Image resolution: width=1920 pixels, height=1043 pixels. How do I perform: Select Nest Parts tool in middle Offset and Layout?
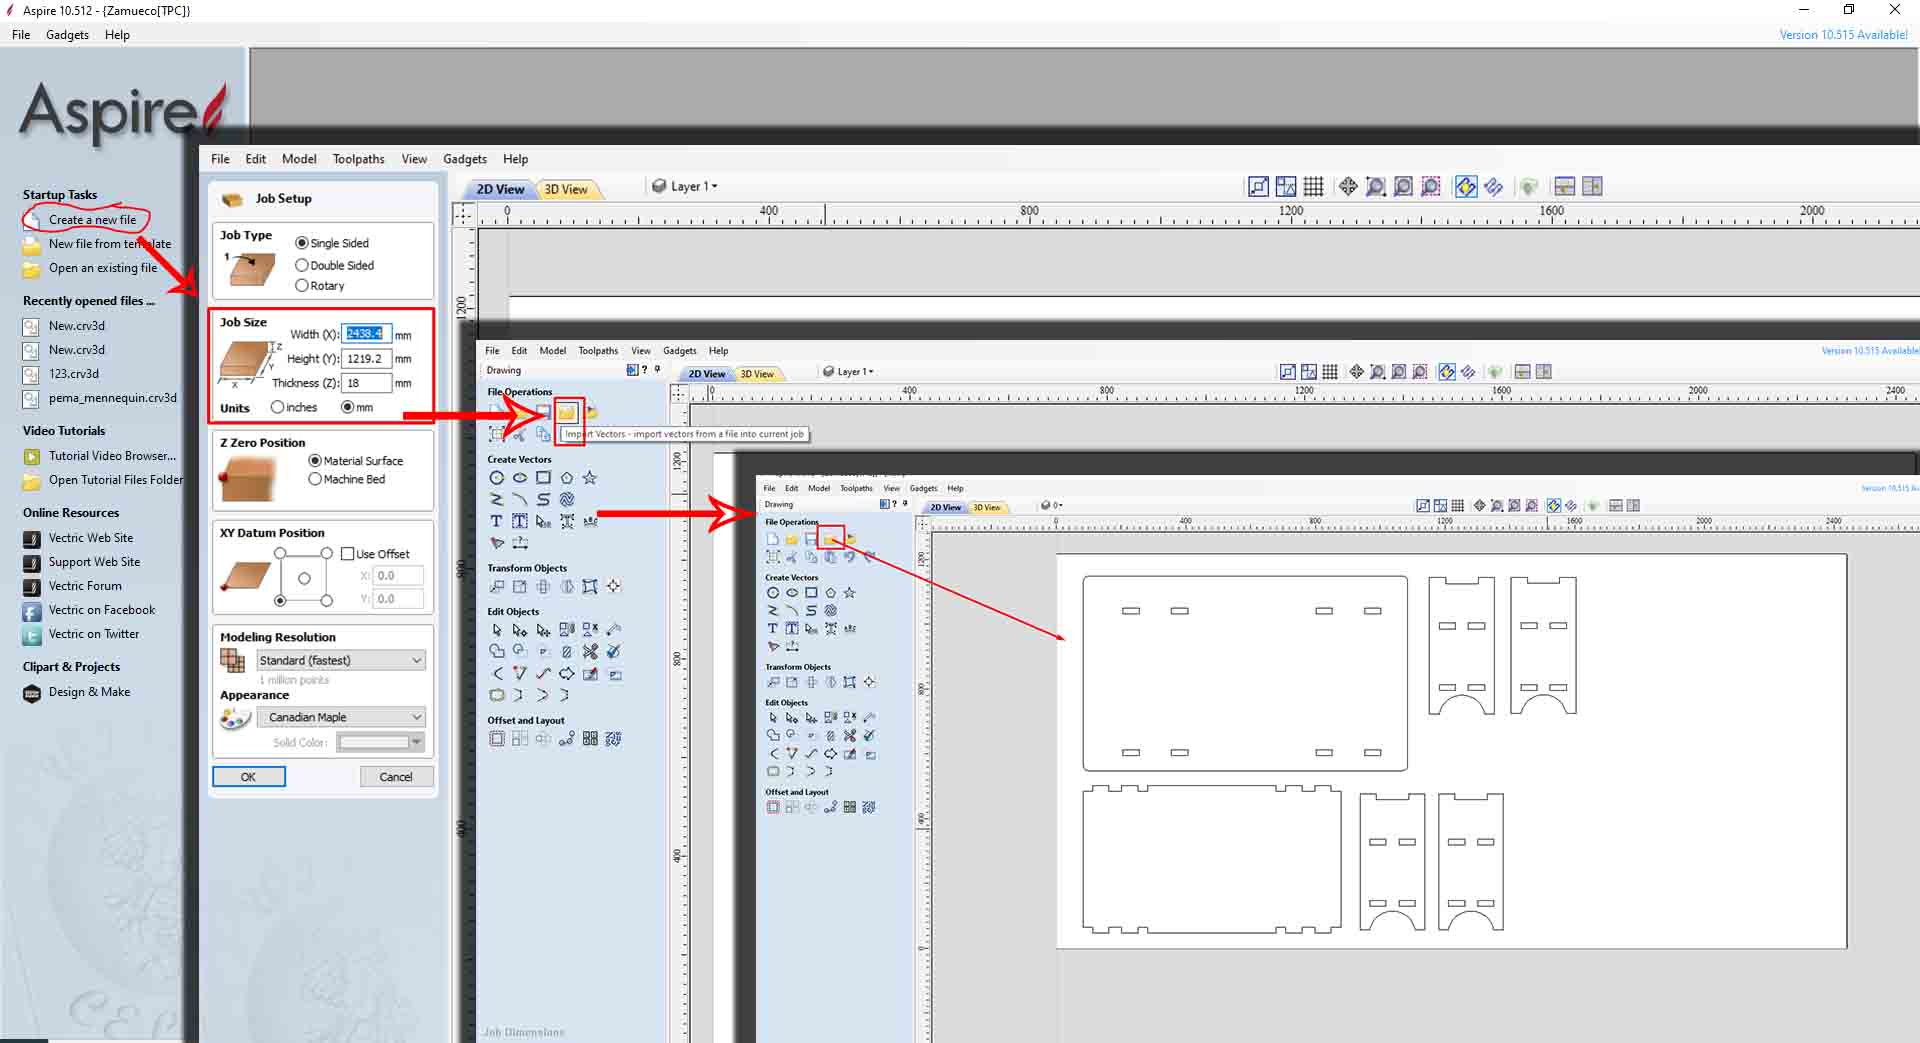click(613, 739)
